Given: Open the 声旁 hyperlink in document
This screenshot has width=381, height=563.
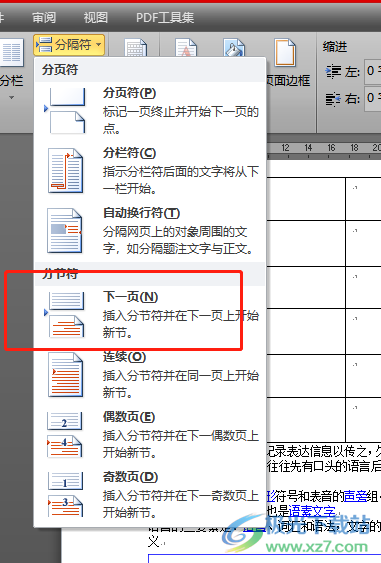Looking at the screenshot, I should coord(356,496).
